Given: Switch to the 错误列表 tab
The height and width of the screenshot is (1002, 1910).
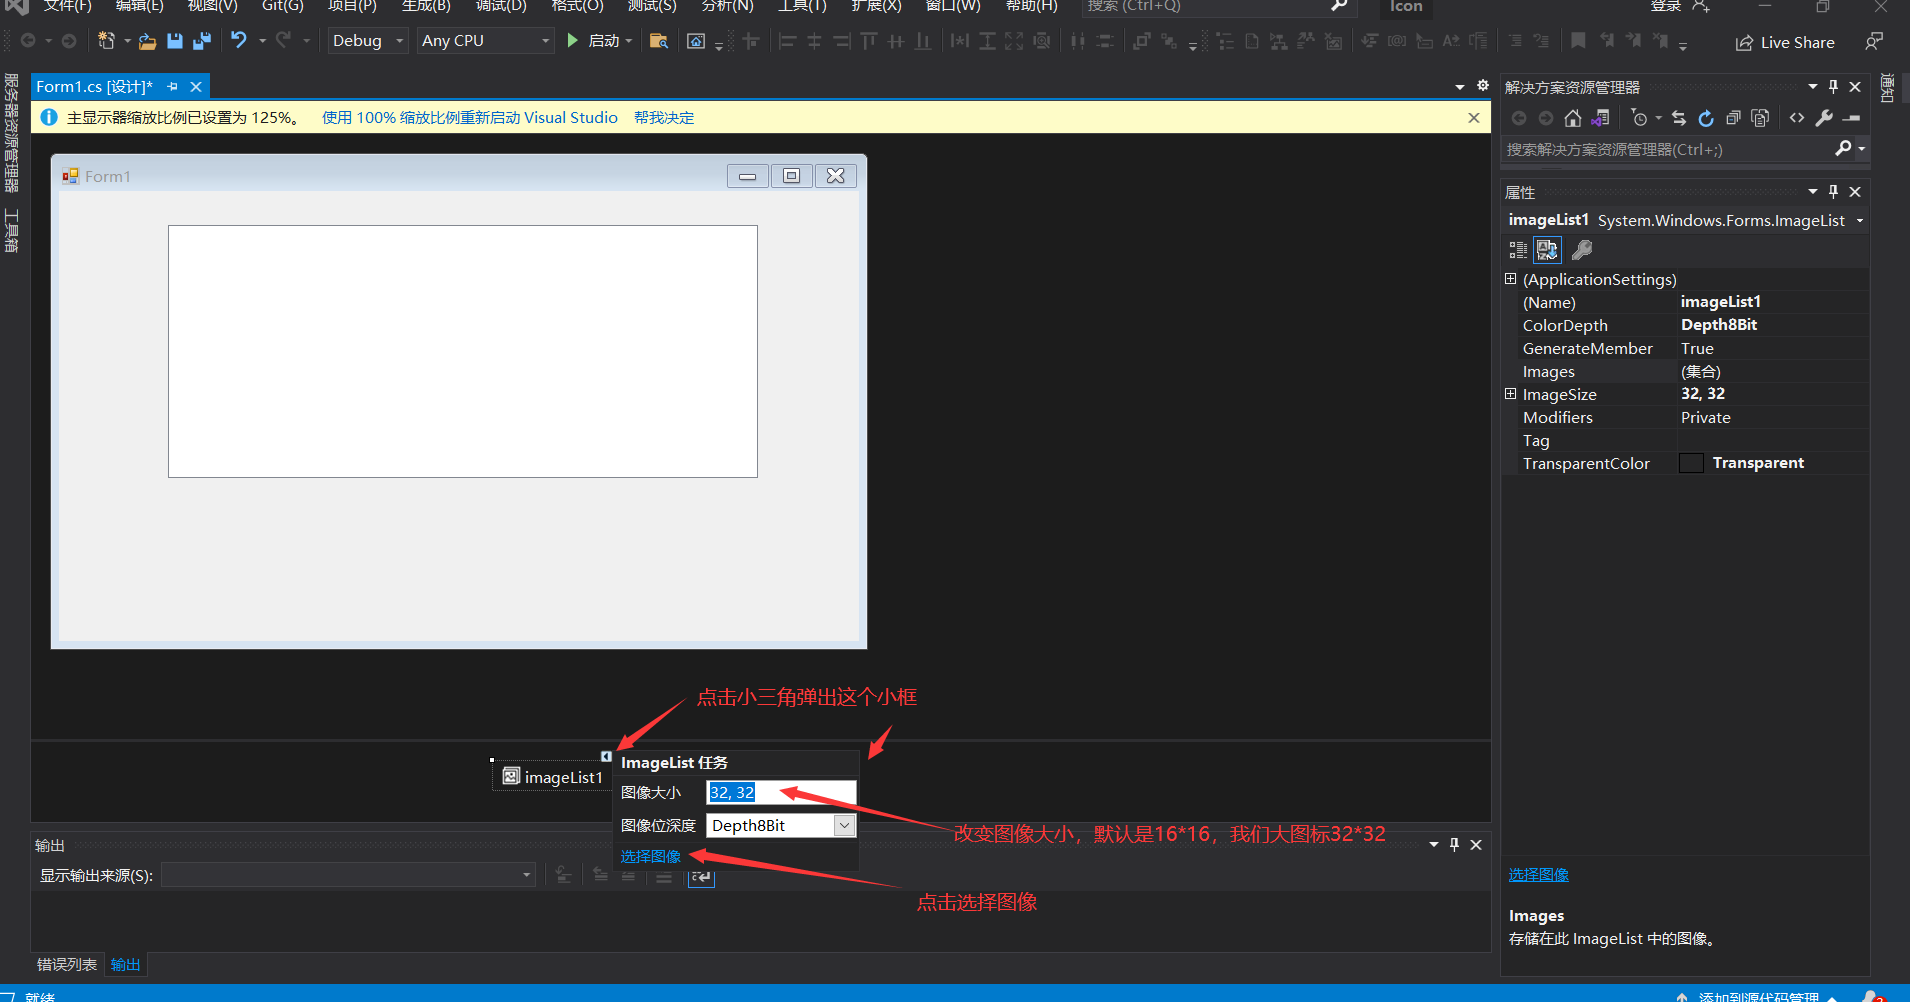Looking at the screenshot, I should pyautogui.click(x=67, y=964).
